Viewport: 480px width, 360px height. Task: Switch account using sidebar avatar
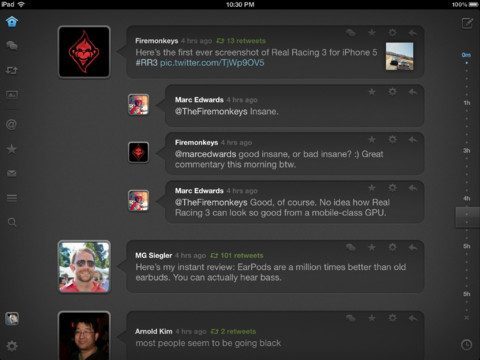[x=12, y=319]
